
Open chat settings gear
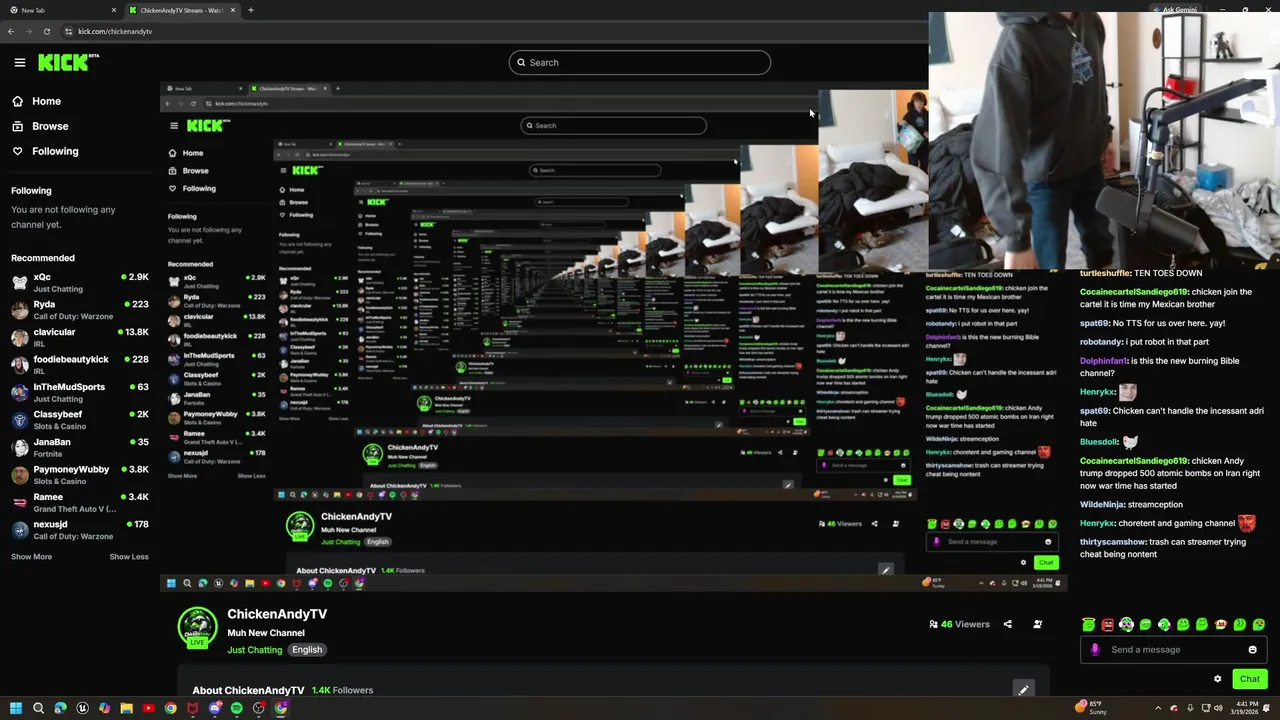pos(1217,679)
